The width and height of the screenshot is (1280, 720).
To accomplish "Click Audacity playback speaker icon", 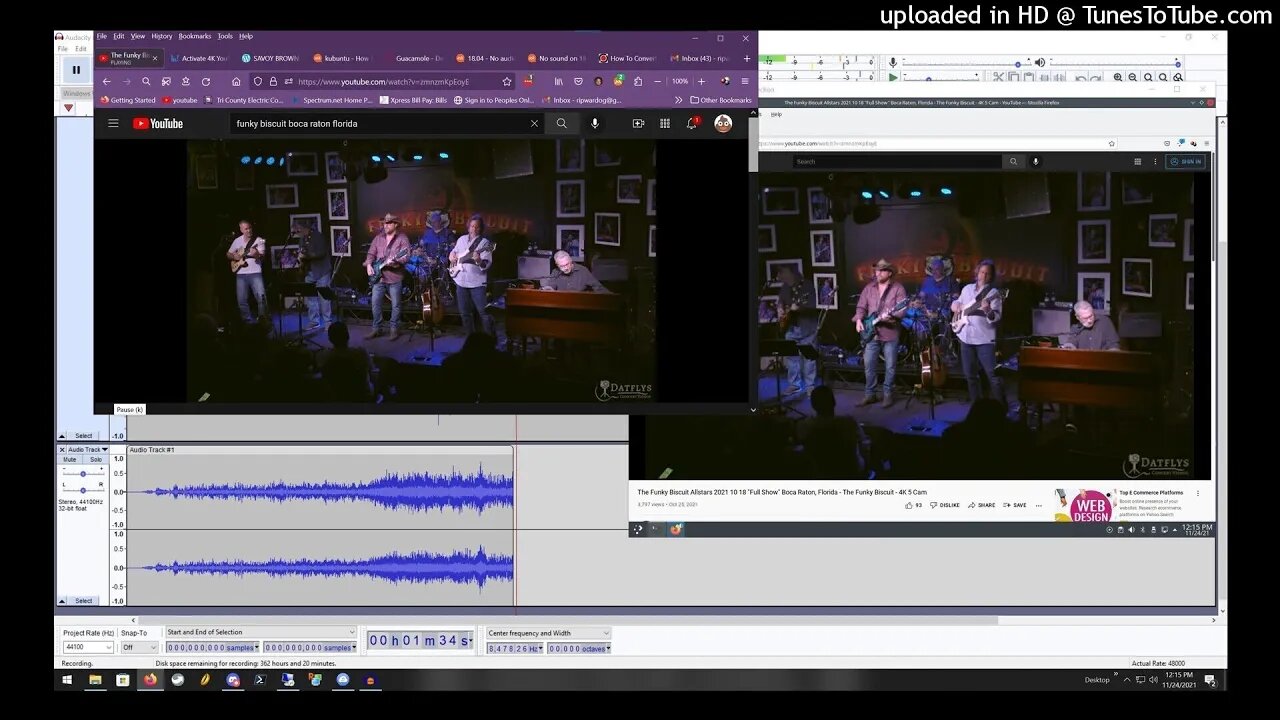I will pos(1040,62).
